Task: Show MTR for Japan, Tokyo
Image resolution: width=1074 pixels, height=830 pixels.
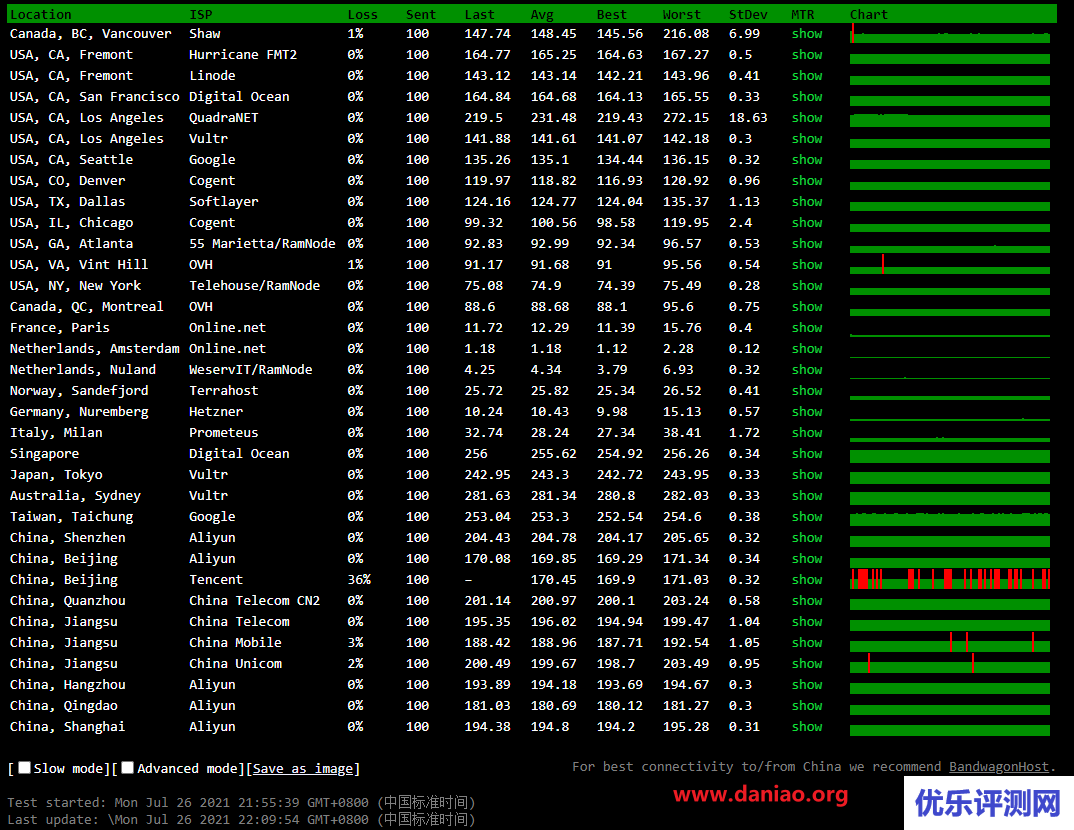Action: coord(807,475)
